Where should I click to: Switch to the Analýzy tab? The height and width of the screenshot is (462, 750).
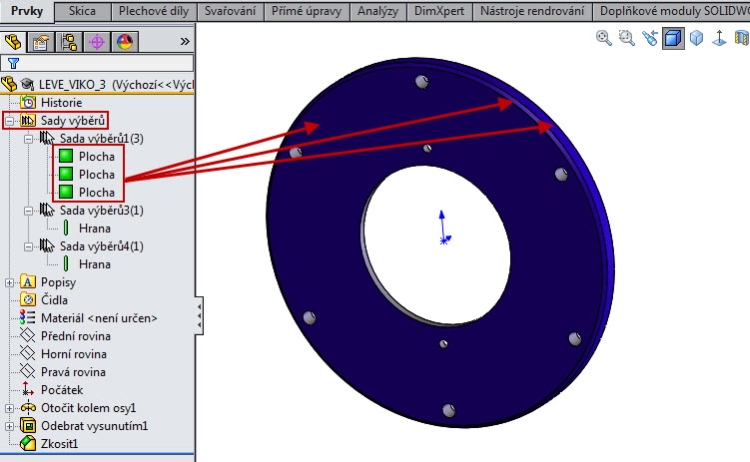(380, 11)
